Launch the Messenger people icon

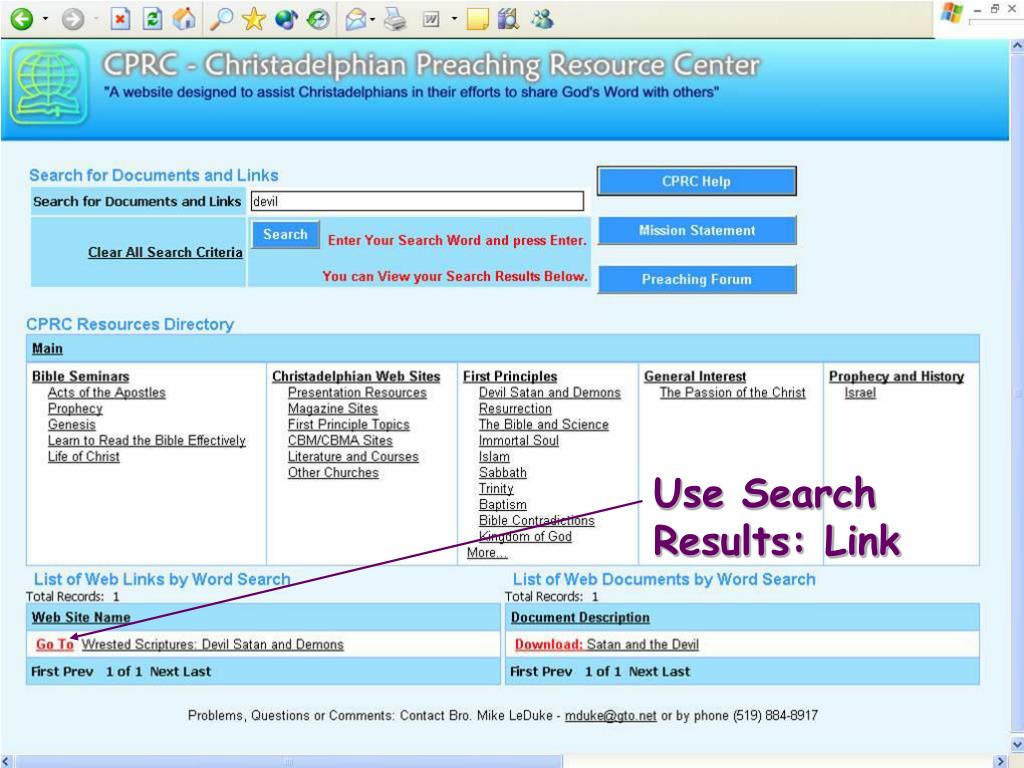tap(542, 19)
